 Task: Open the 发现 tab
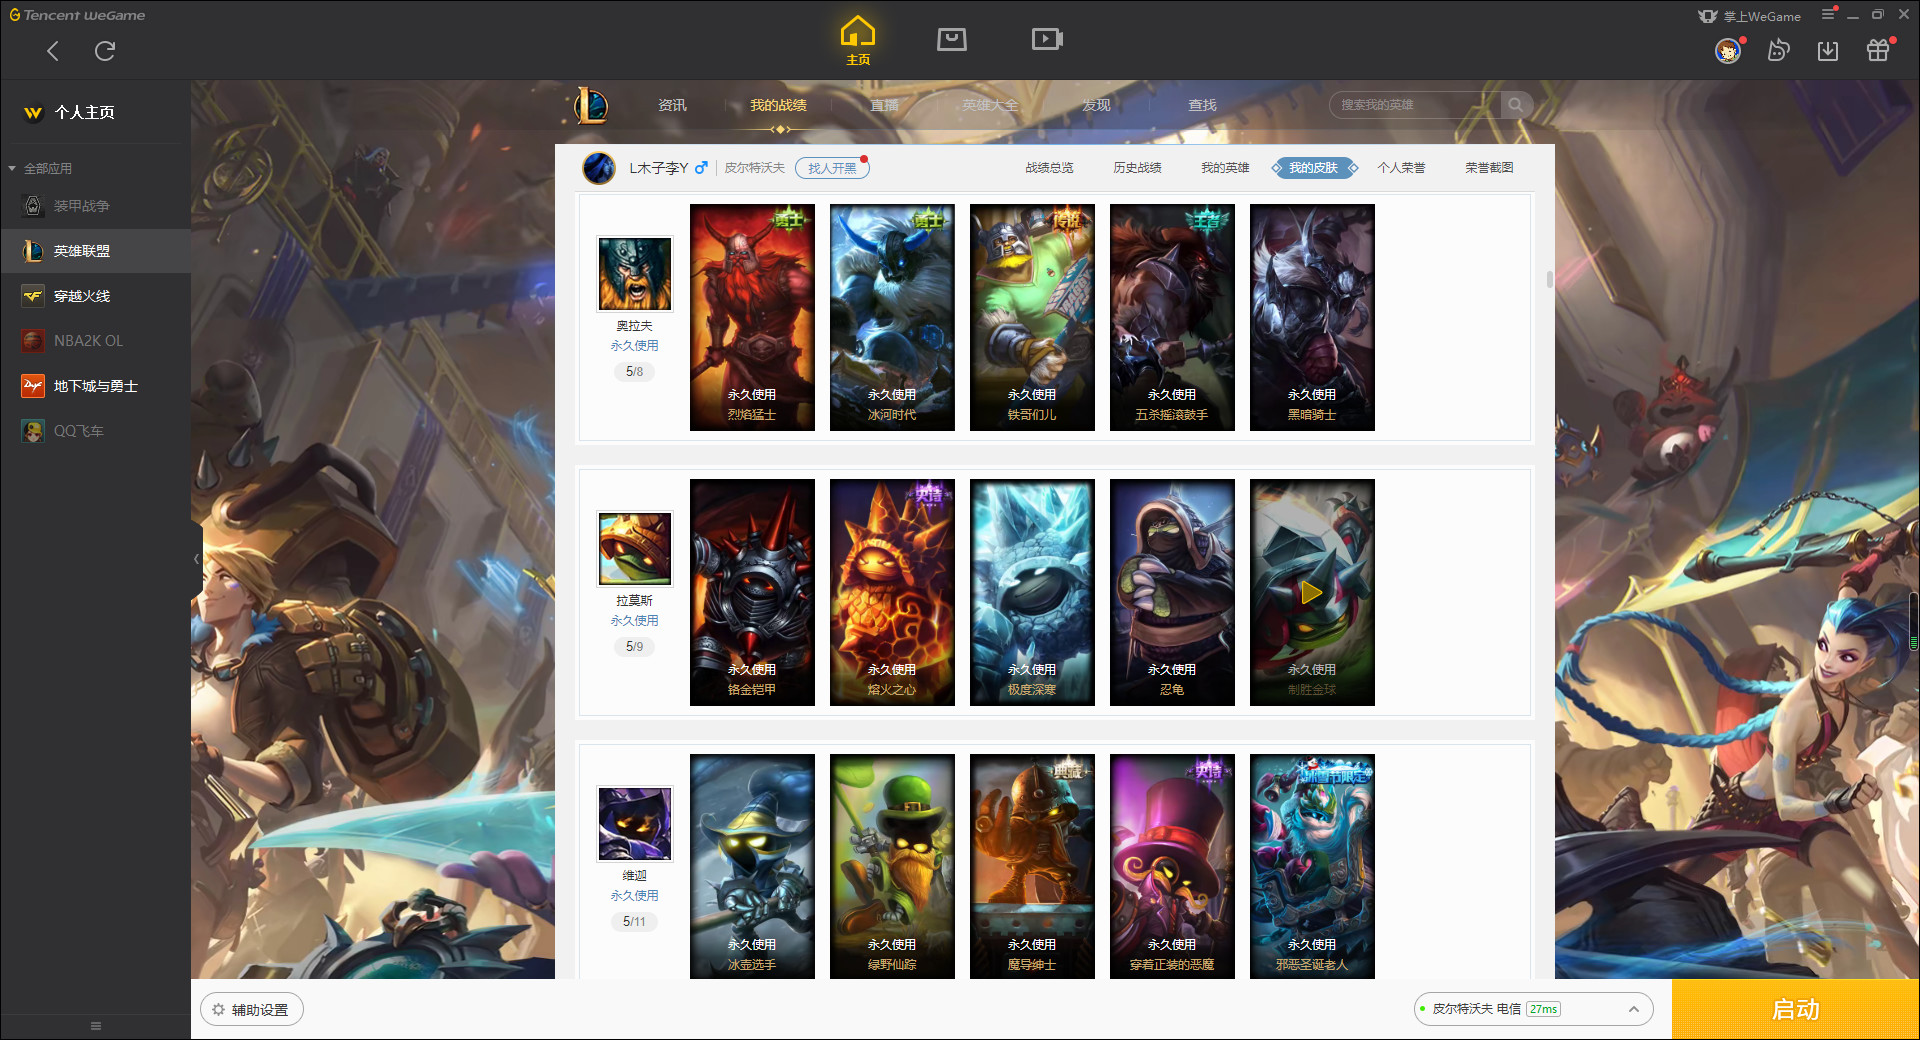tap(1096, 105)
